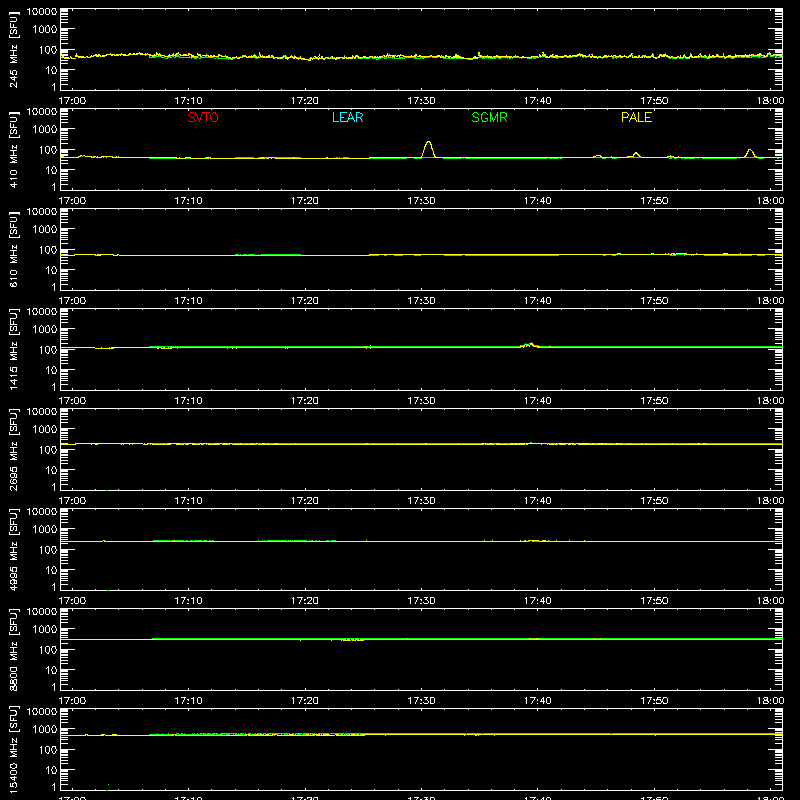Click the 410 MHz burst peak just before 18:00
The width and height of the screenshot is (800, 800).
click(x=749, y=151)
